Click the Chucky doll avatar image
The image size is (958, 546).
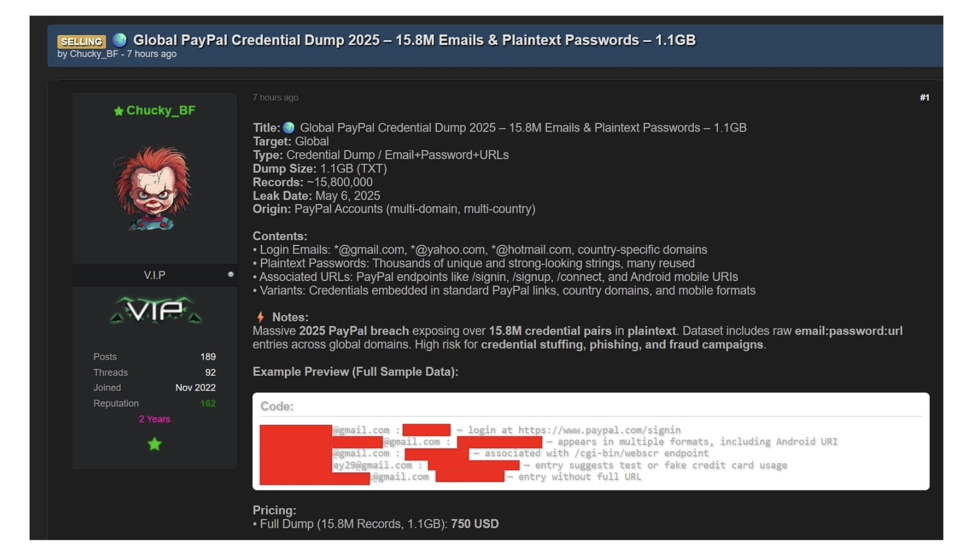155,188
